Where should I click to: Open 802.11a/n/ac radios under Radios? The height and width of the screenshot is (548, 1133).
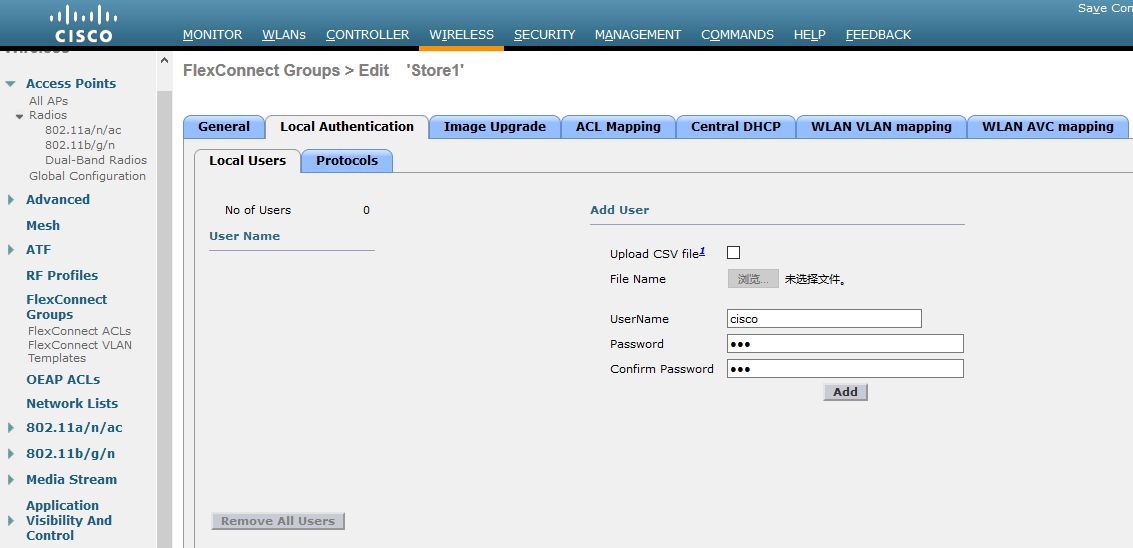pos(83,130)
